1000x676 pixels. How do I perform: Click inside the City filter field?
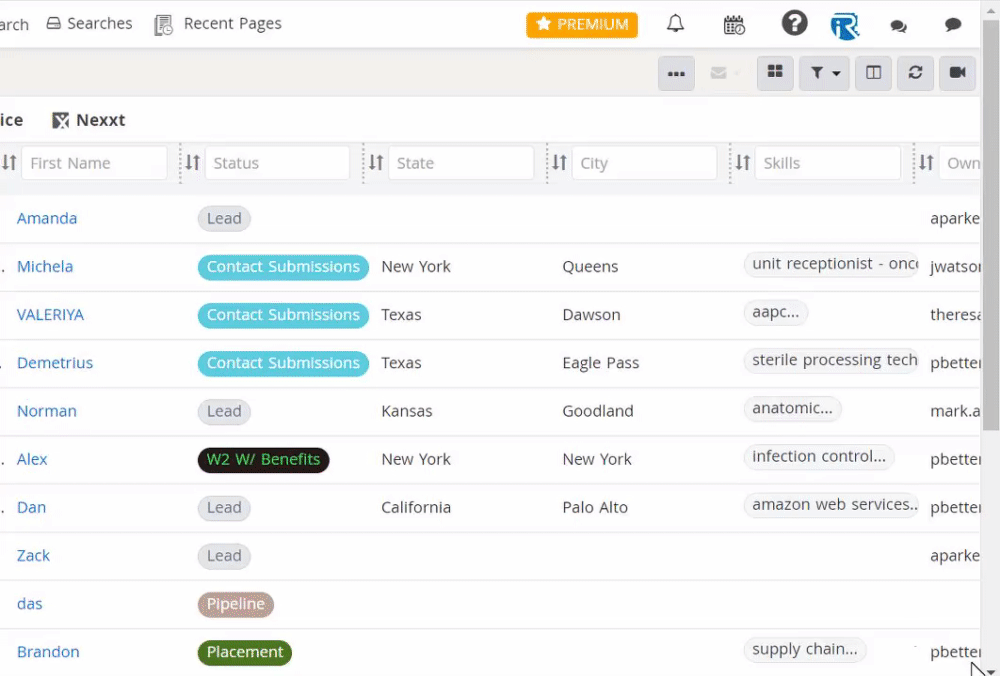tap(644, 162)
